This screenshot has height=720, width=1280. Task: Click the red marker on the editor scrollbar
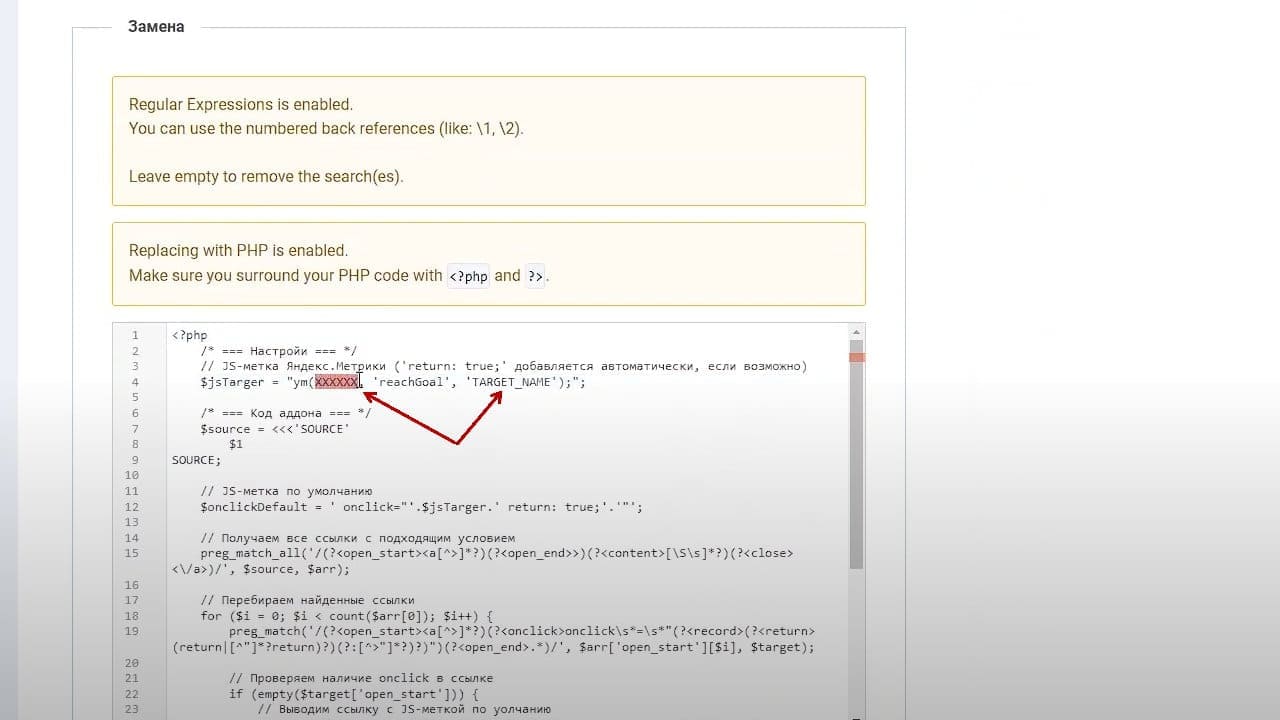[x=856, y=357]
